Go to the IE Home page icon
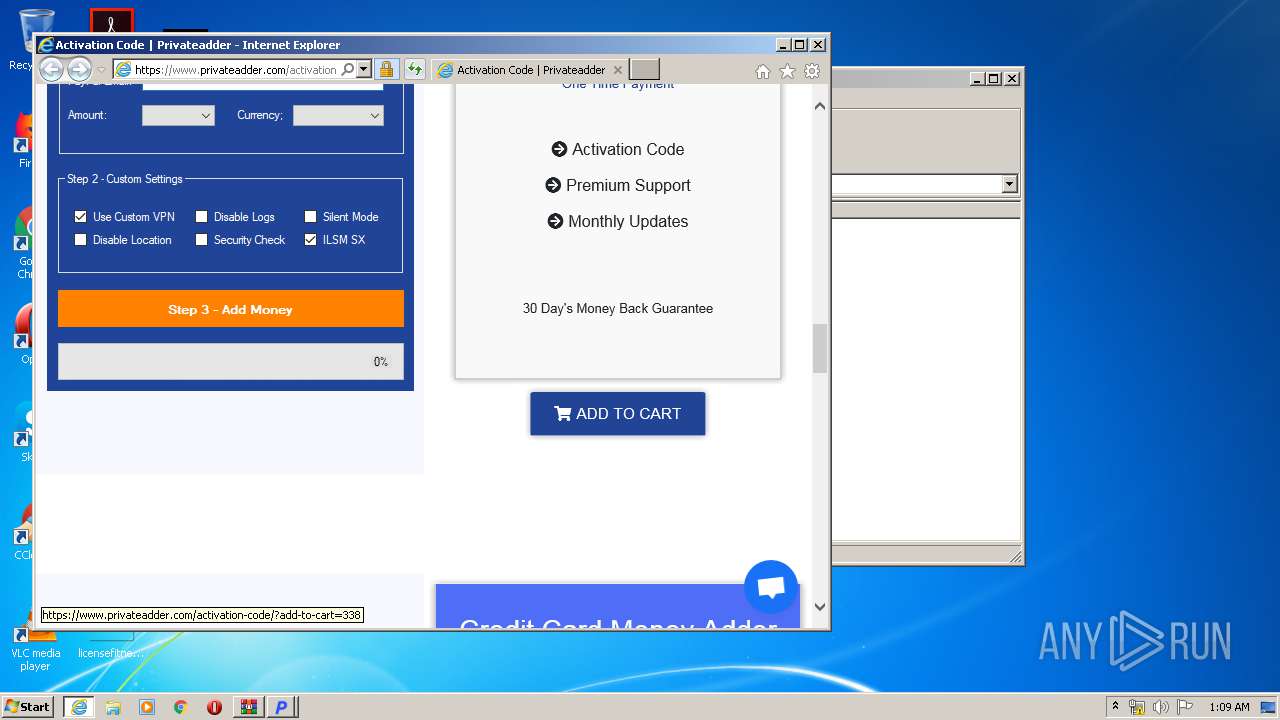The width and height of the screenshot is (1280, 720). [x=763, y=71]
